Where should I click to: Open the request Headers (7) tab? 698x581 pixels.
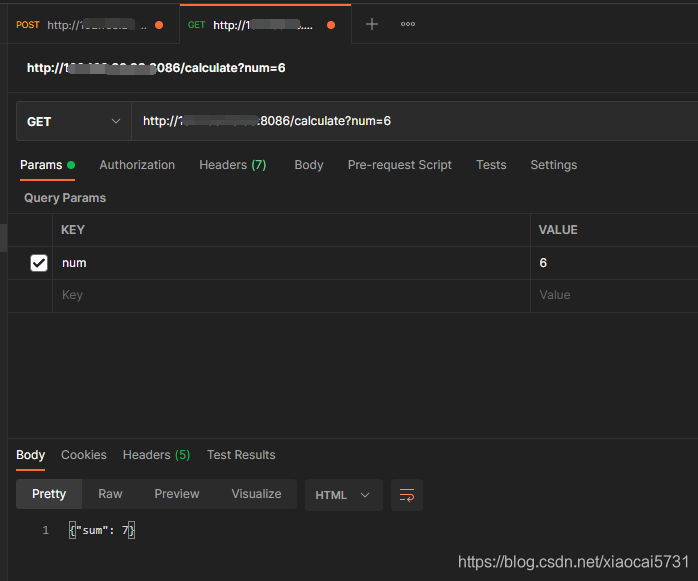click(232, 165)
